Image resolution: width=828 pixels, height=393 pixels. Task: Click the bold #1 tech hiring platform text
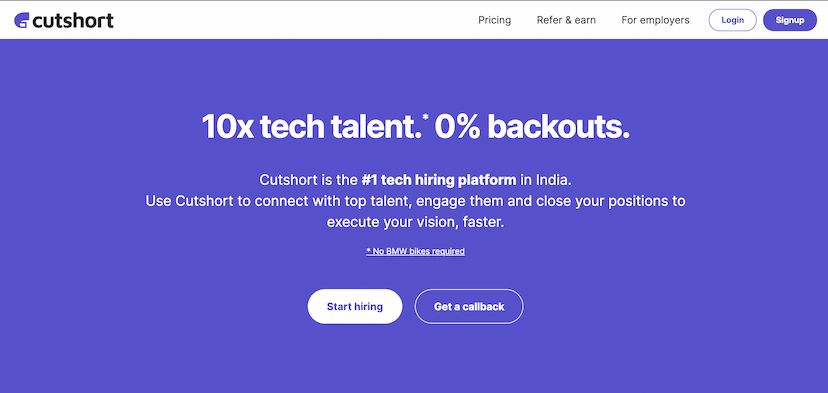439,180
